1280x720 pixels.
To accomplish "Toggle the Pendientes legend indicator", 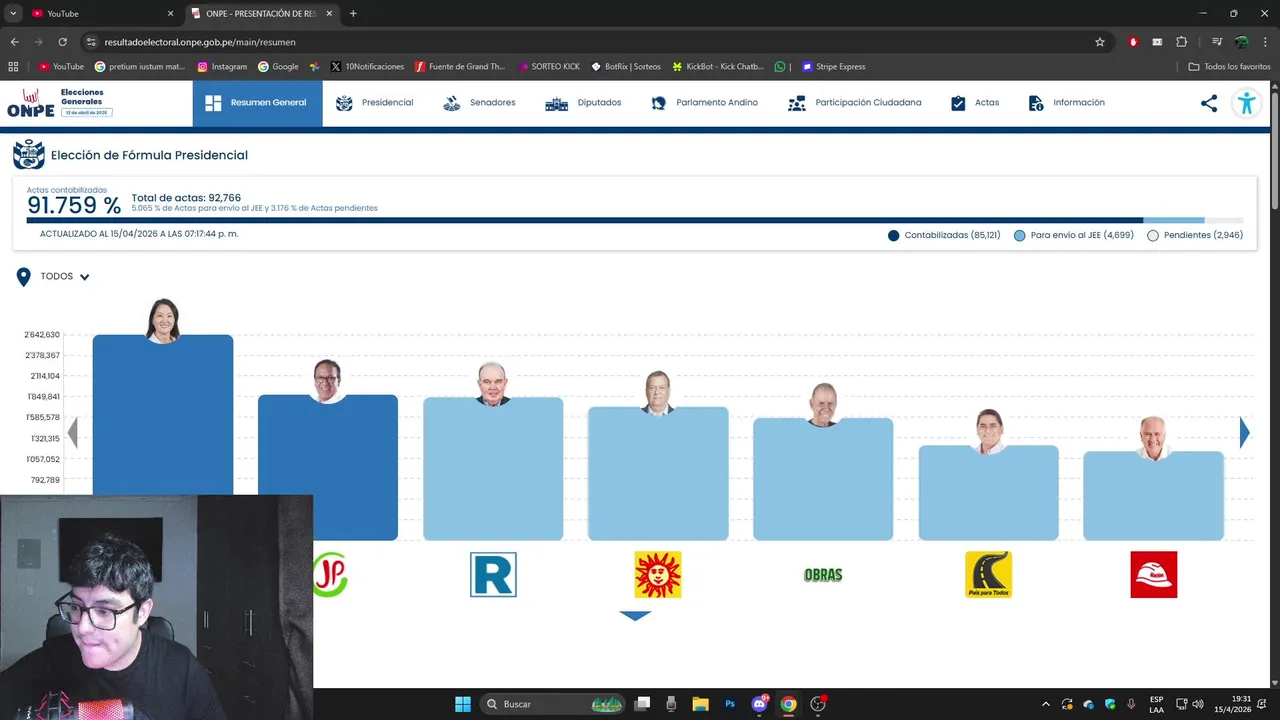I will (1153, 236).
